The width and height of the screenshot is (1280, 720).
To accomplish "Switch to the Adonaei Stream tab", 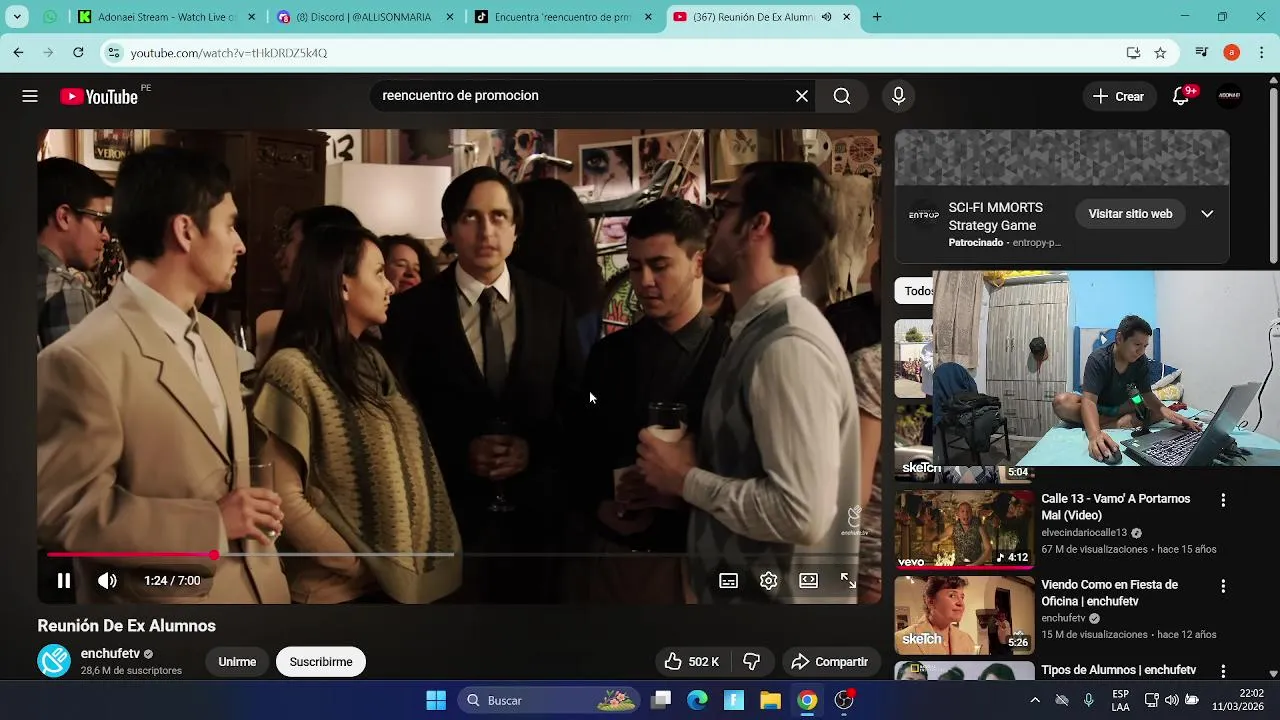I will (x=167, y=17).
